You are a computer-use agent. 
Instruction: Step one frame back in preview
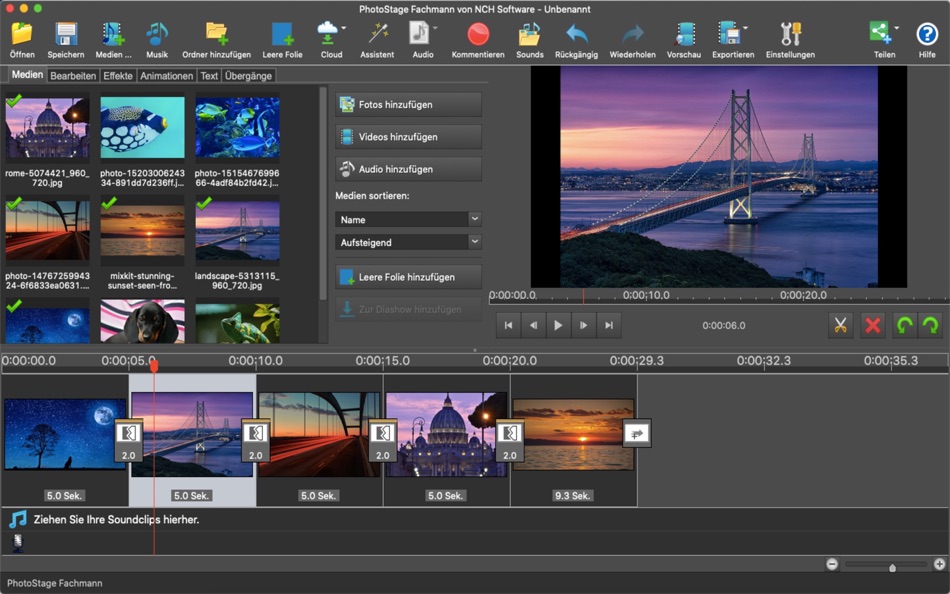pyautogui.click(x=533, y=325)
